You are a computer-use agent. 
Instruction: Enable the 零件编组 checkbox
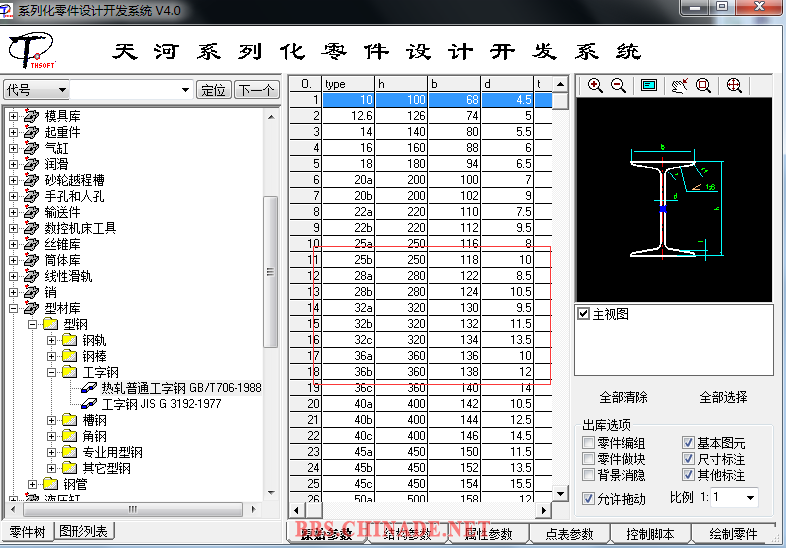[x=588, y=443]
